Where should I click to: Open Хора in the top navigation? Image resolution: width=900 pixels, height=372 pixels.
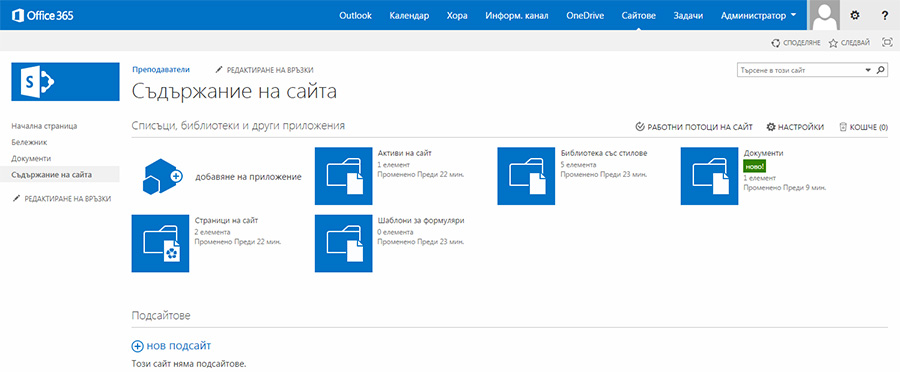pyautogui.click(x=457, y=16)
